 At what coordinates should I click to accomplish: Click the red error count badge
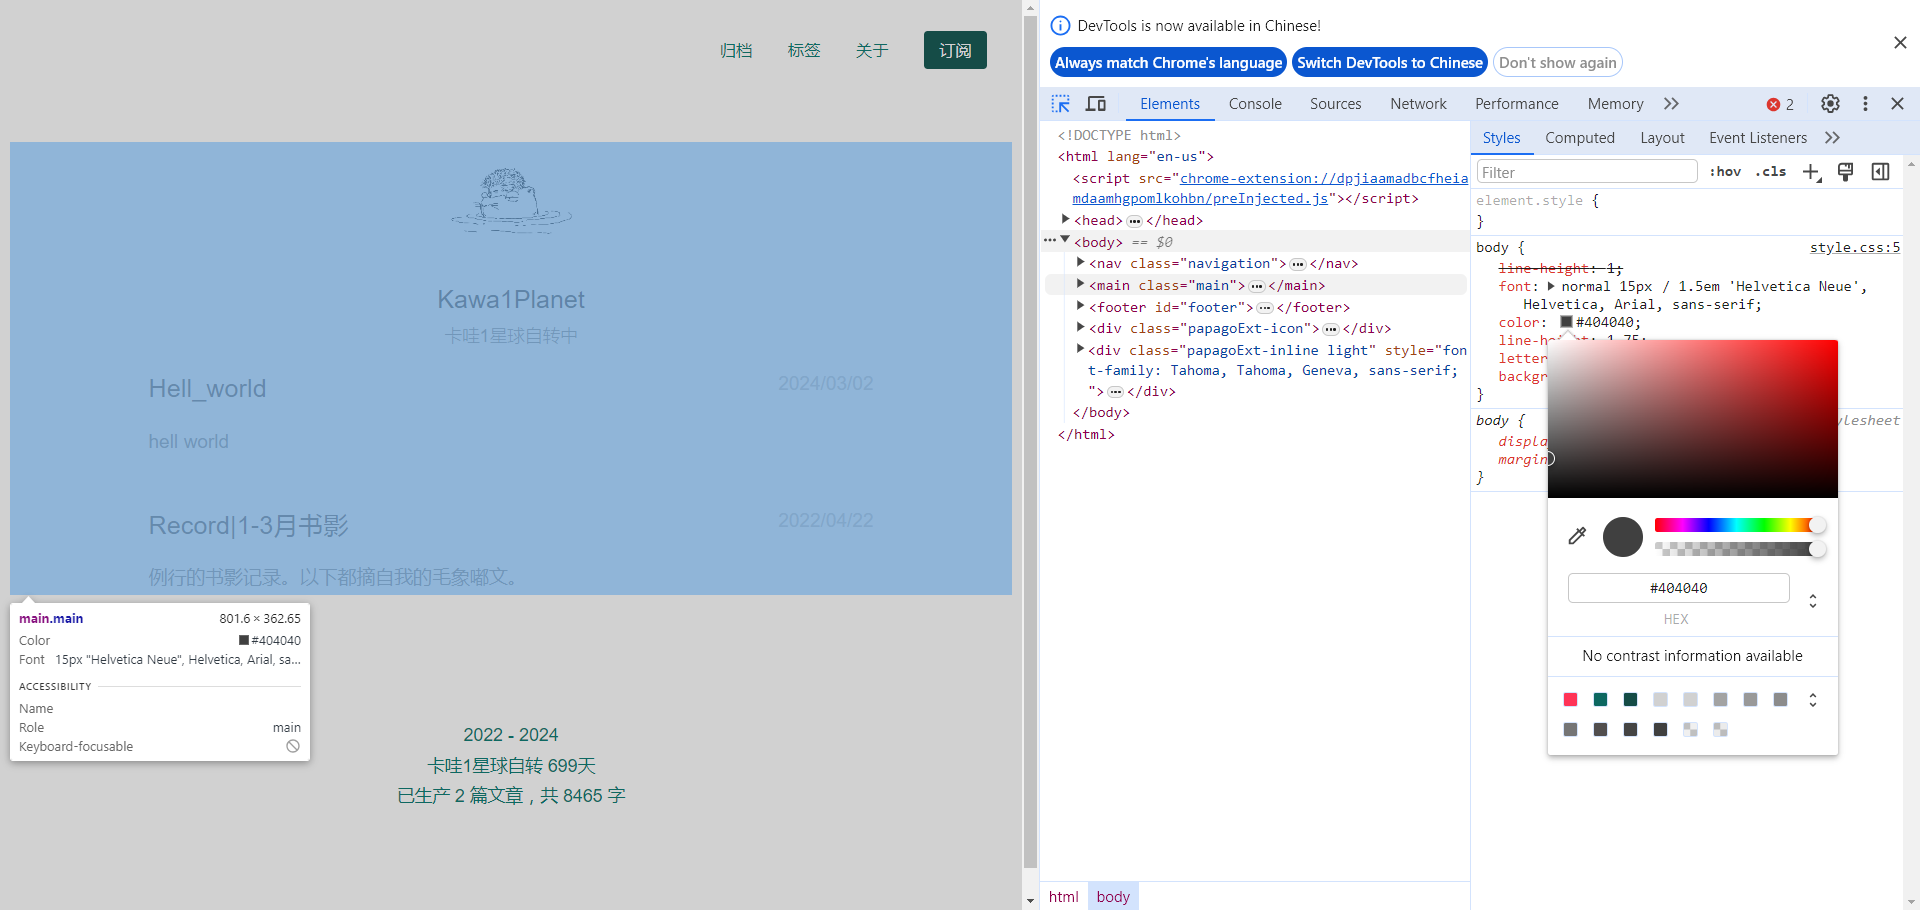pos(1780,104)
